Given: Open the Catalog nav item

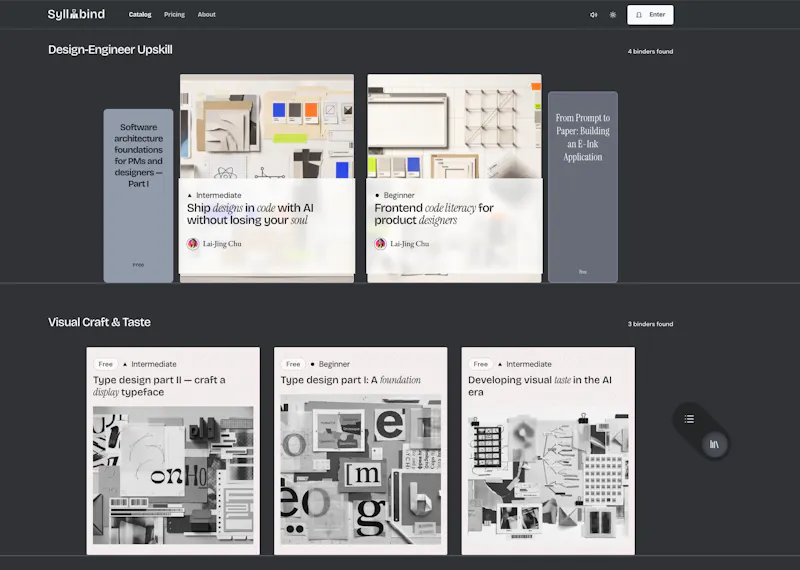Looking at the screenshot, I should 140,14.
